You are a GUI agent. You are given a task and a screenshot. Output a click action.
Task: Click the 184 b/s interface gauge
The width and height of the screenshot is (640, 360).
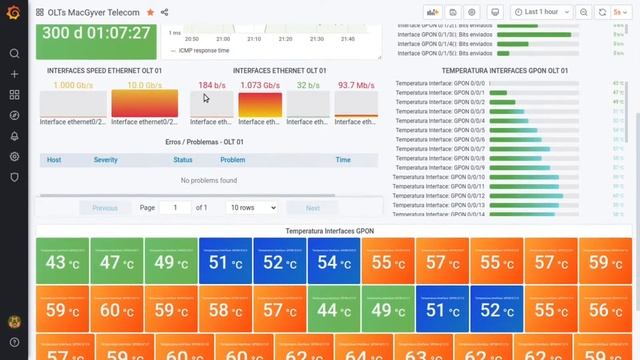[x=212, y=104]
